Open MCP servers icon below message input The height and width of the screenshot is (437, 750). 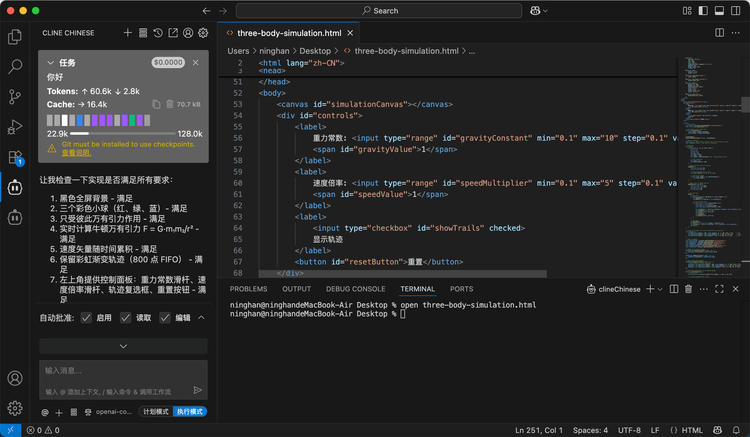point(74,412)
